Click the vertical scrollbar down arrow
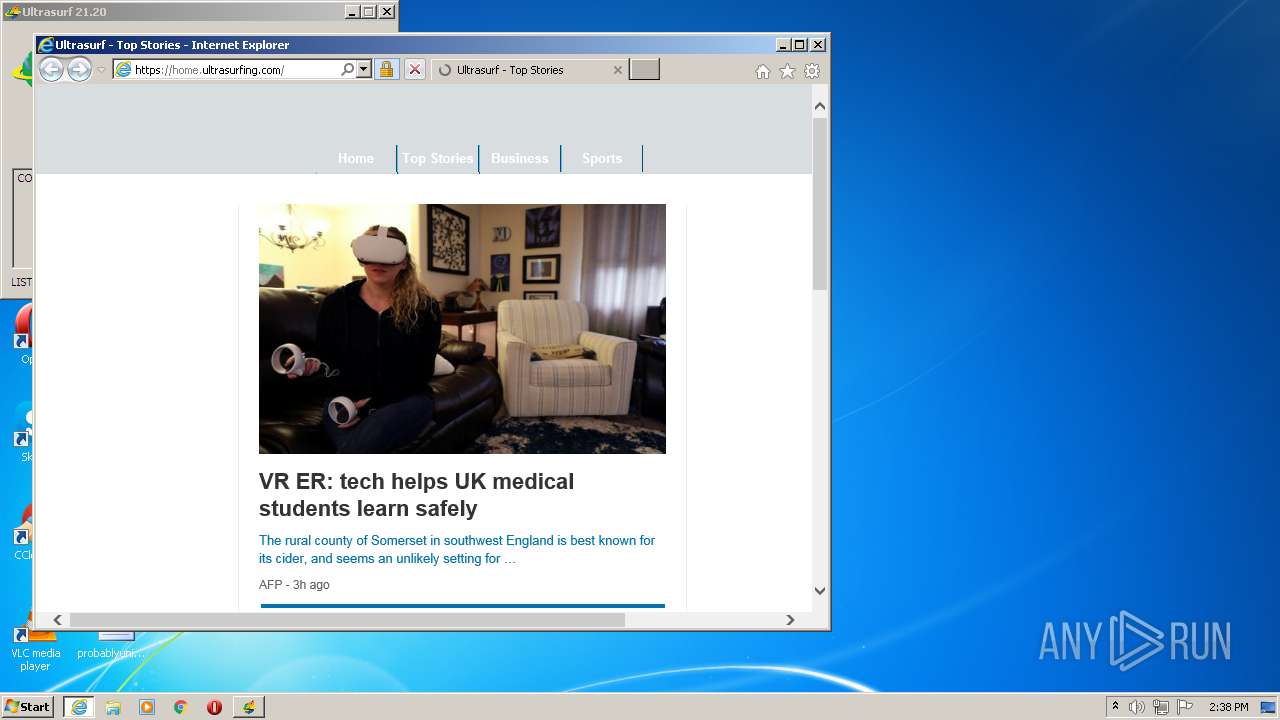The height and width of the screenshot is (720, 1280). coord(820,590)
